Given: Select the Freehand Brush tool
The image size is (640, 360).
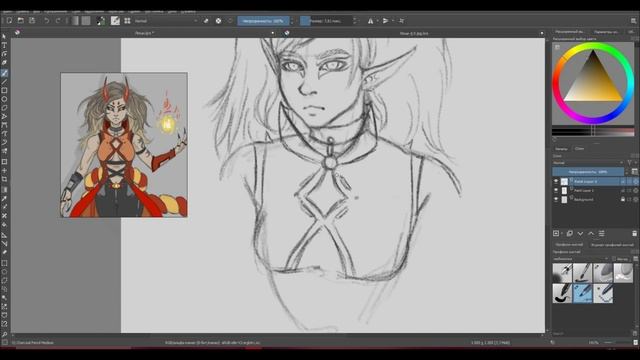Looking at the screenshot, I should coord(4,73).
